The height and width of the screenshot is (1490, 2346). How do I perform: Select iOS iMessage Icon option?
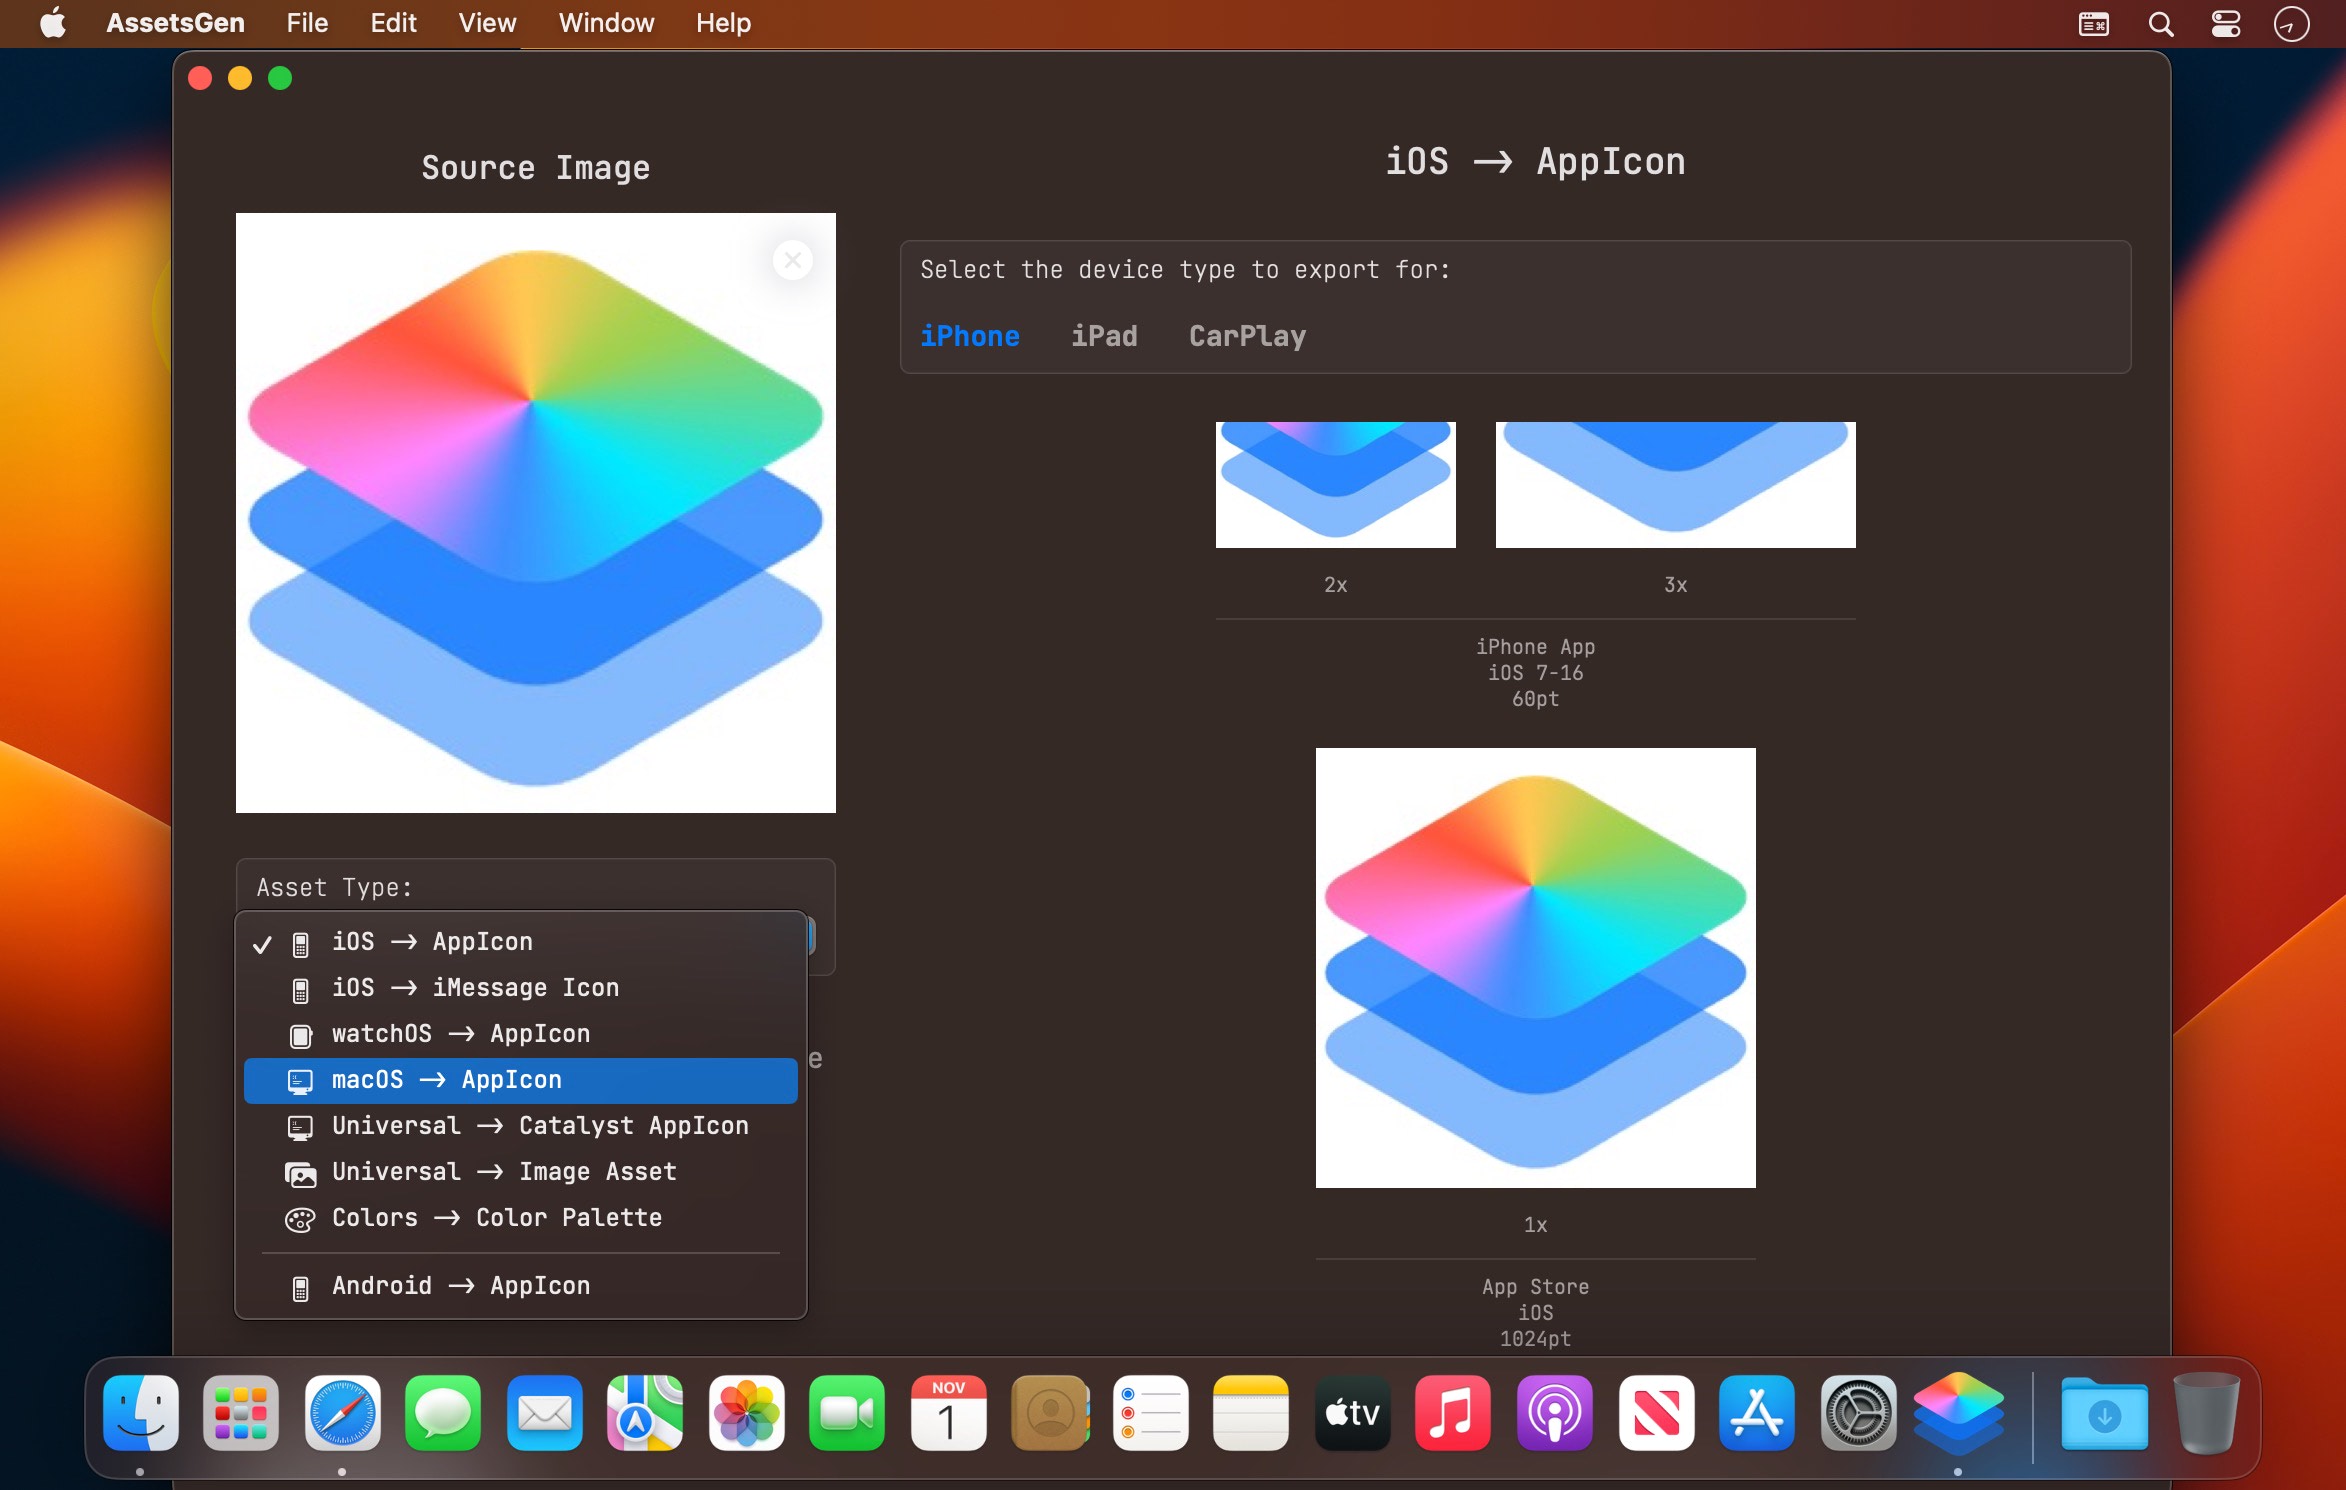click(475, 988)
